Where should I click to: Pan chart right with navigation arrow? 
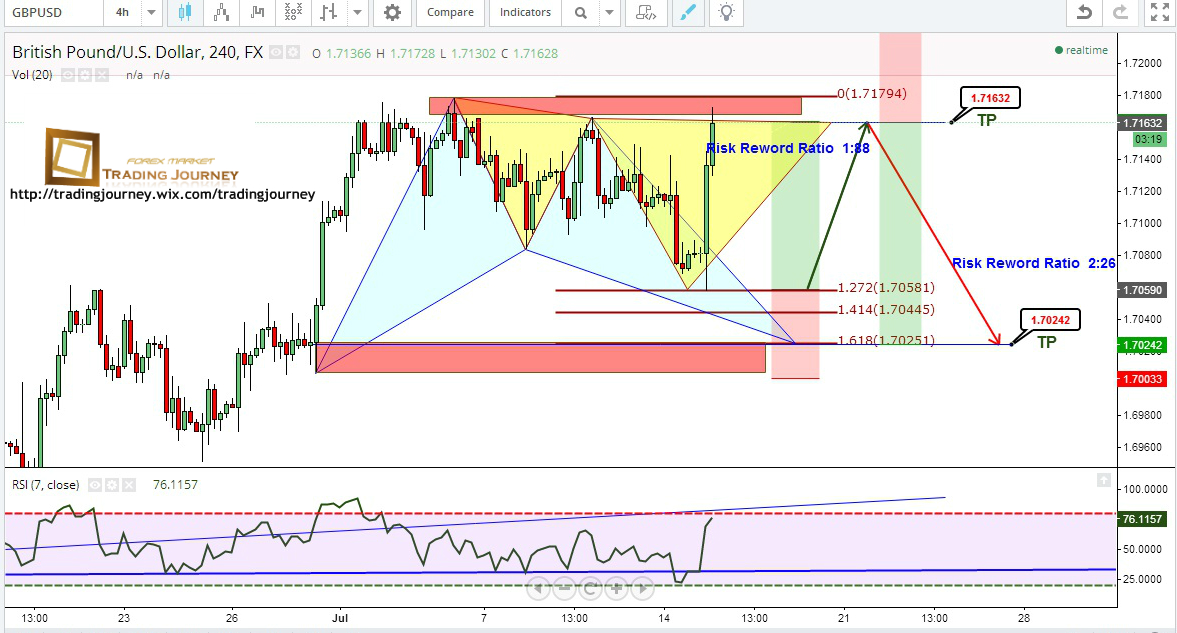pos(643,588)
